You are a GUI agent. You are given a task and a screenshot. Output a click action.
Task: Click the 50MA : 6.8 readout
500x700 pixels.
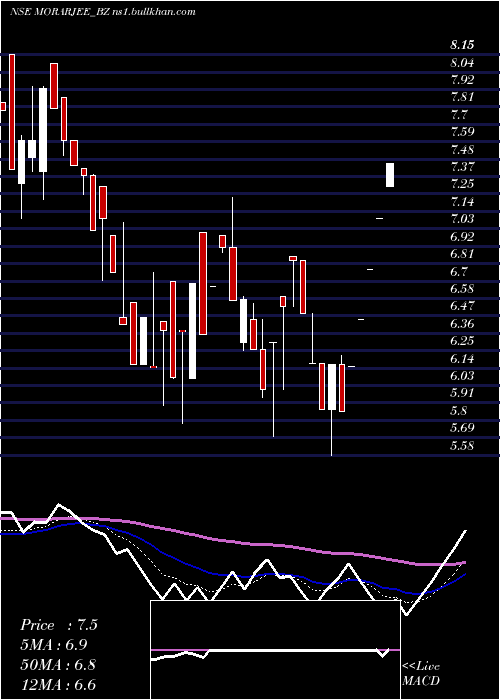click(x=58, y=665)
